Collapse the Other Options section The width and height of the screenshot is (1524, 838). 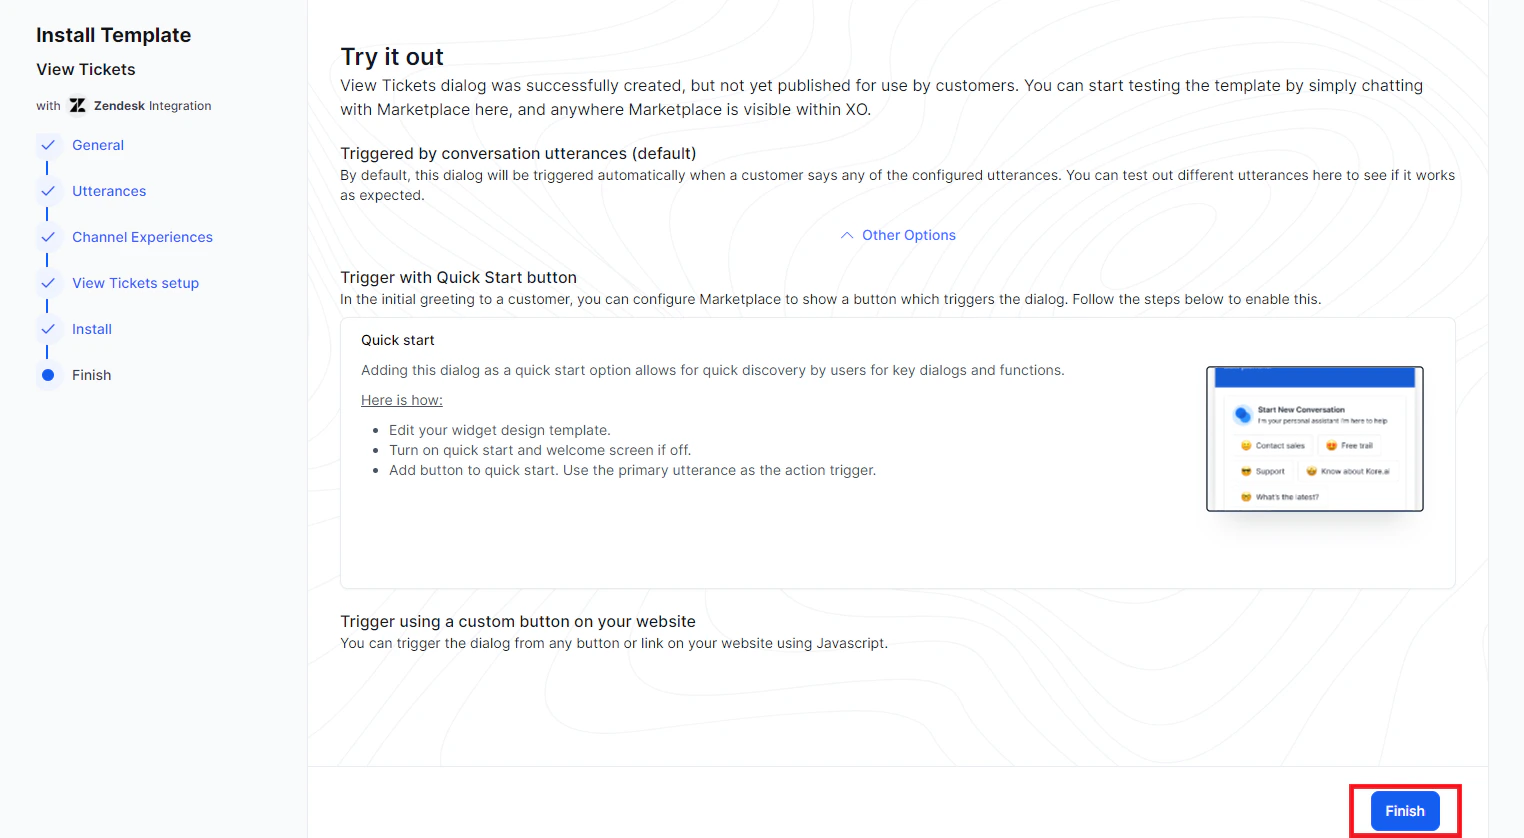(x=897, y=235)
